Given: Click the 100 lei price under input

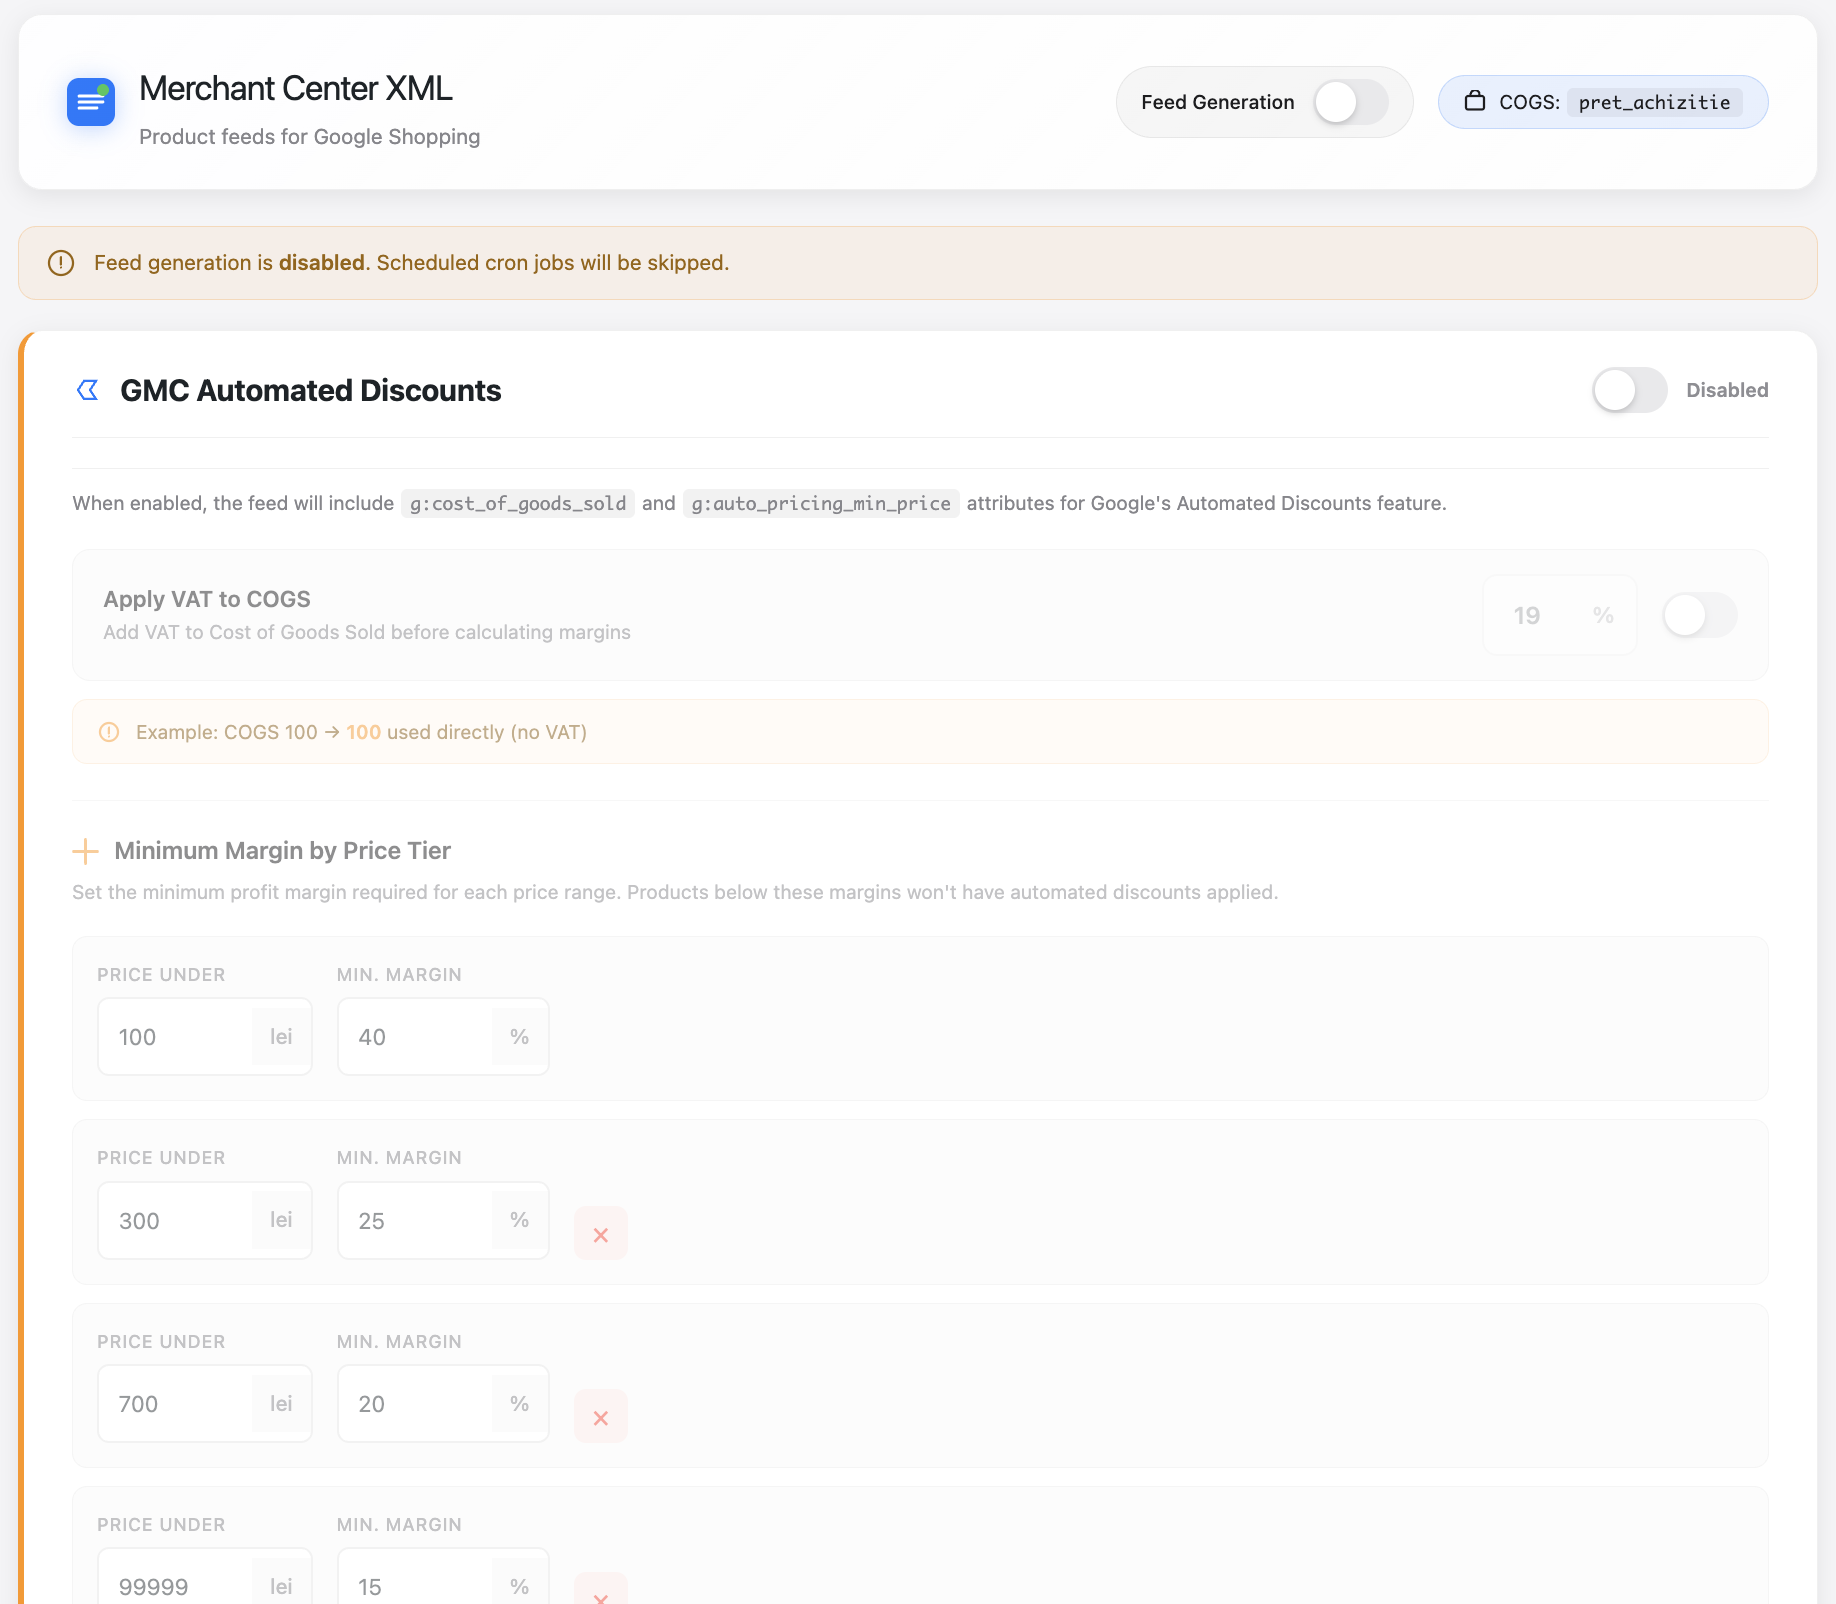Looking at the screenshot, I should 180,1036.
